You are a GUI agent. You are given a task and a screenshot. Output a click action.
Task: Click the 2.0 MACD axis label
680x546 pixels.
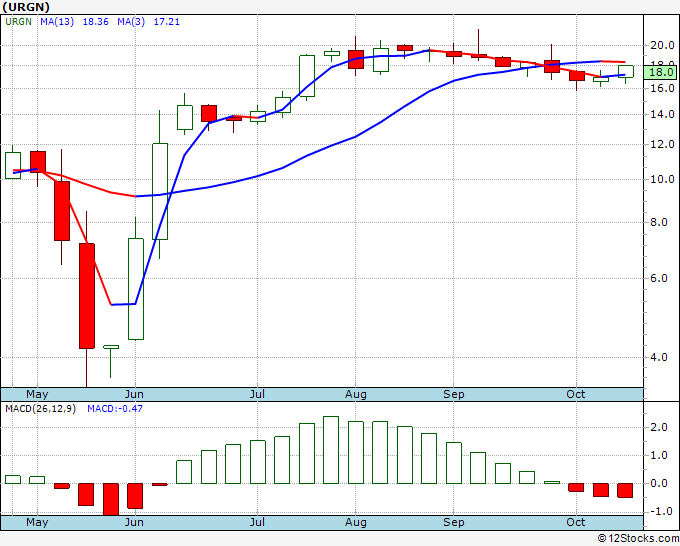659,428
